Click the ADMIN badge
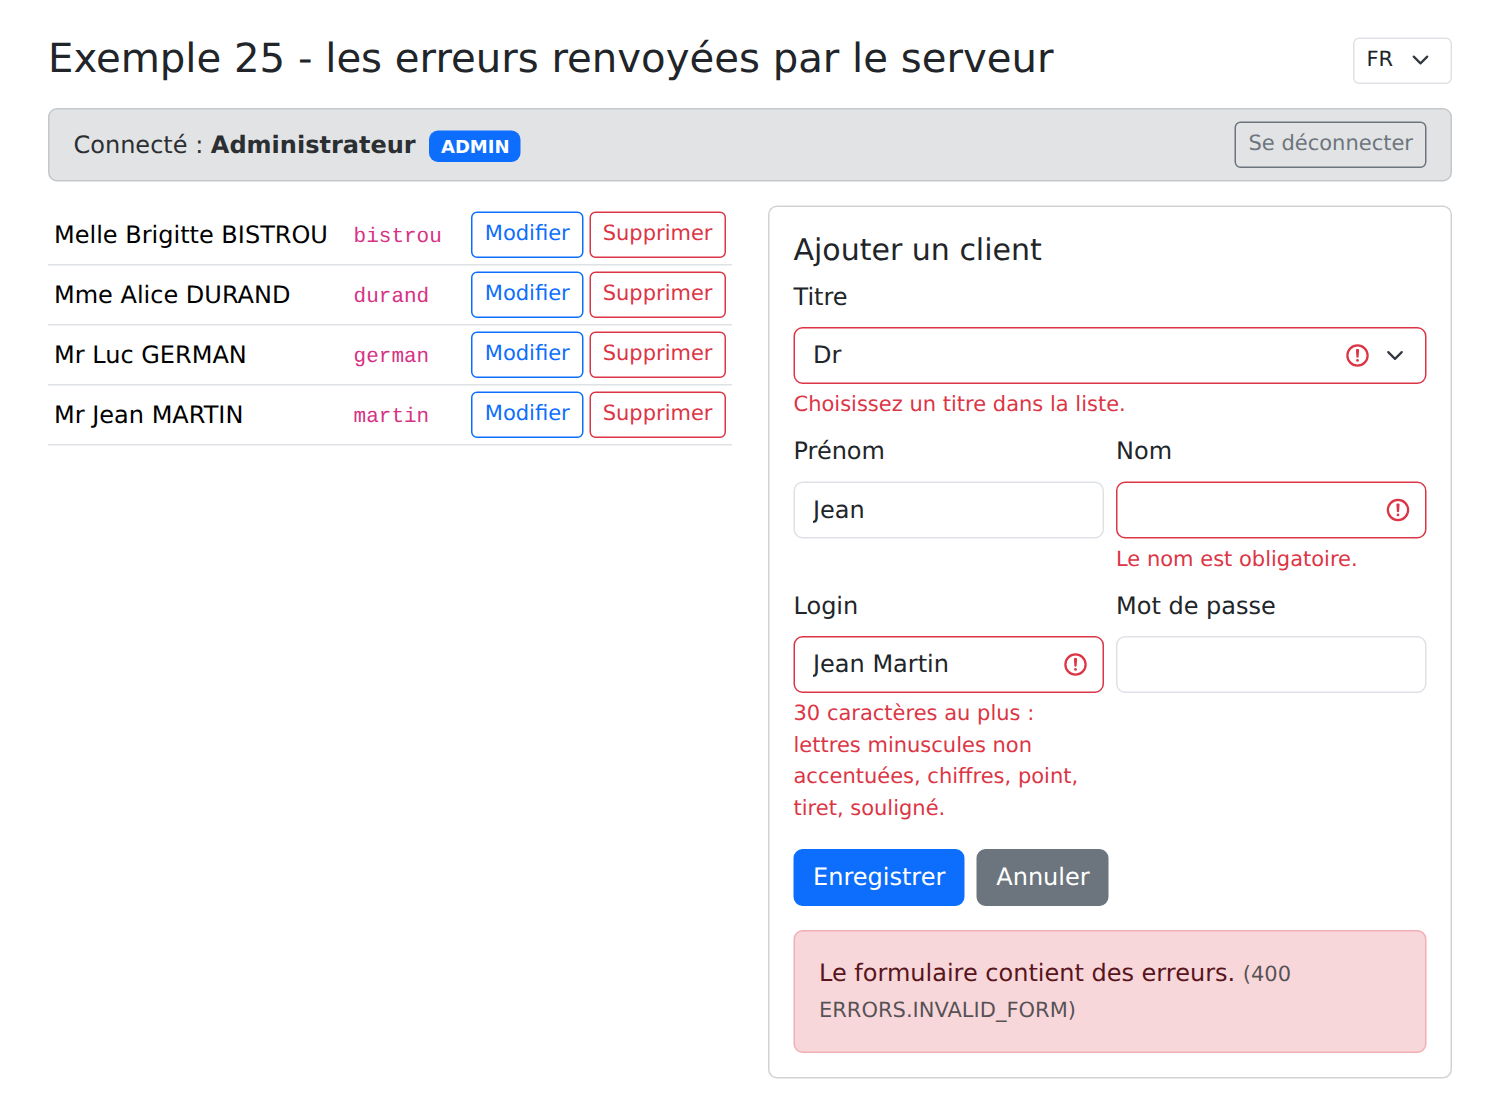 click(474, 146)
